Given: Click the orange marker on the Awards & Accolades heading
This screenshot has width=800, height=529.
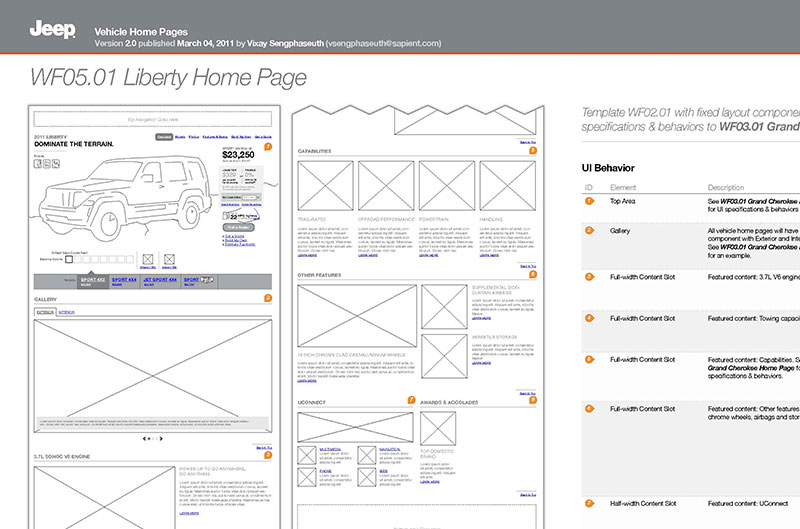Looking at the screenshot, I should coord(533,400).
